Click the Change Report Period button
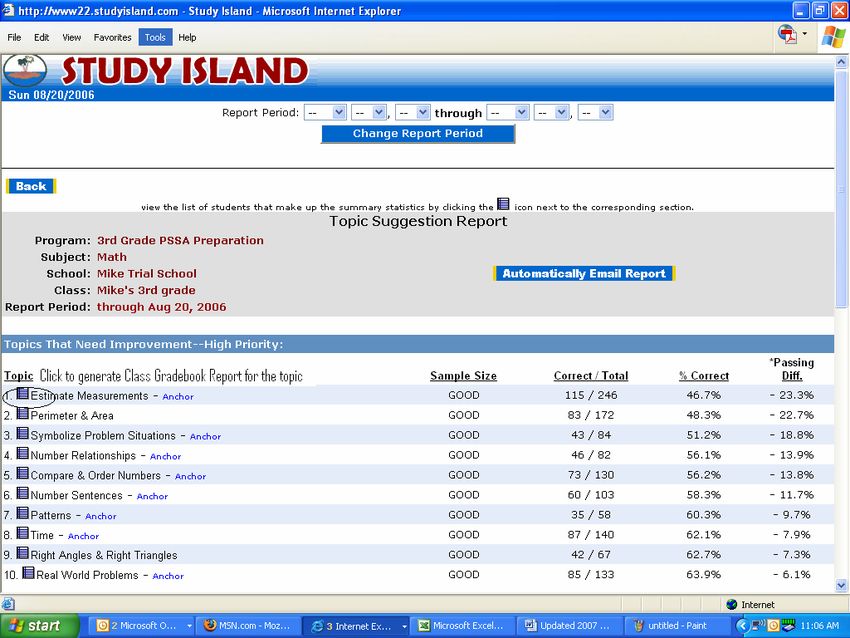Screen dimensions: 850x638 click(x=417, y=134)
